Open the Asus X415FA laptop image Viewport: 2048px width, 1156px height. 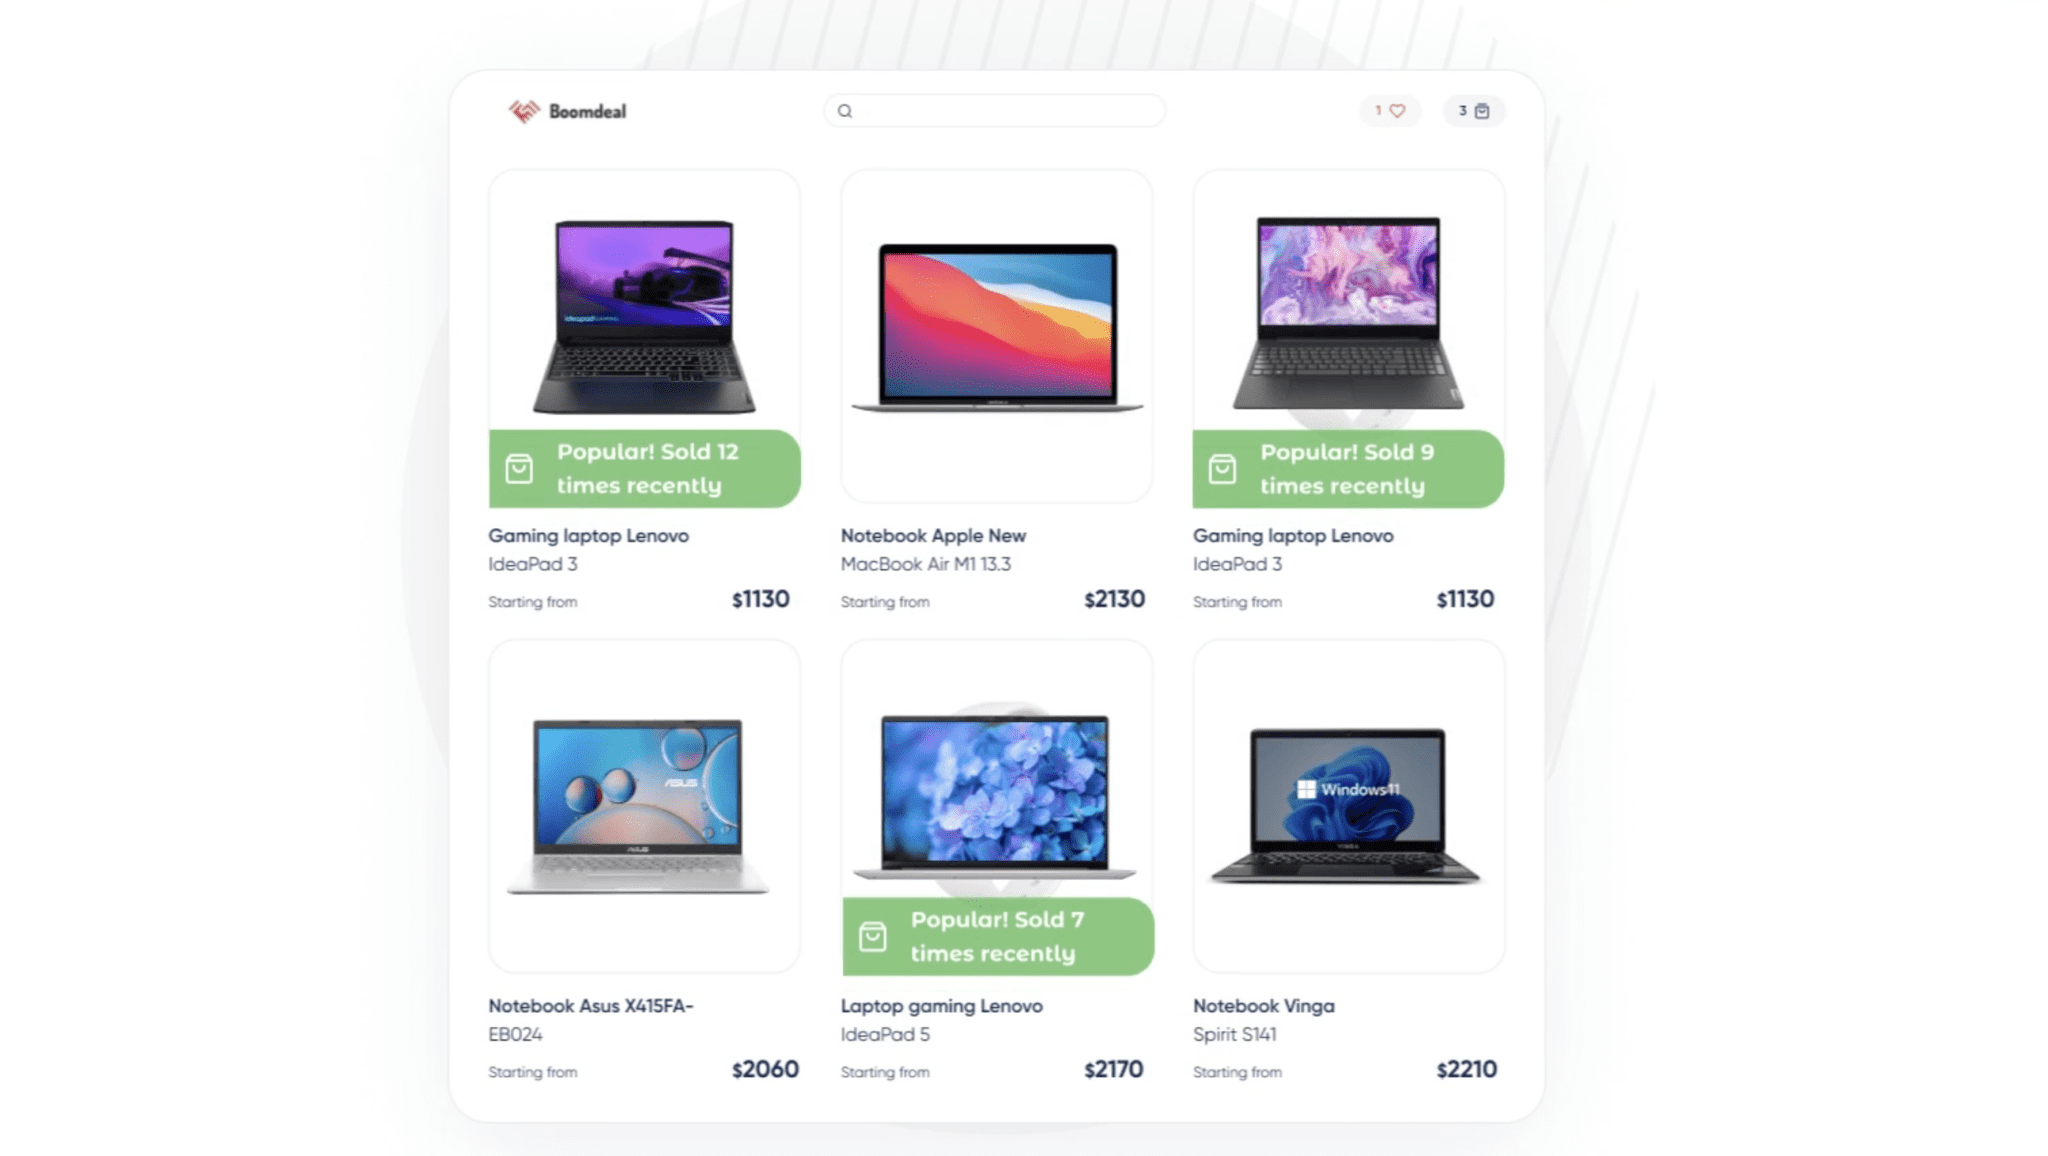click(638, 806)
